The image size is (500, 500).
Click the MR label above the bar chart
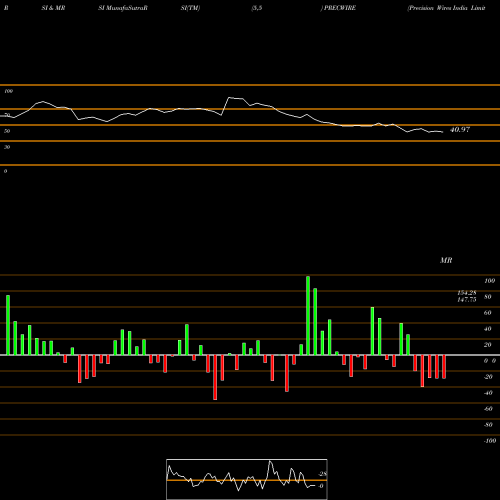point(446,260)
